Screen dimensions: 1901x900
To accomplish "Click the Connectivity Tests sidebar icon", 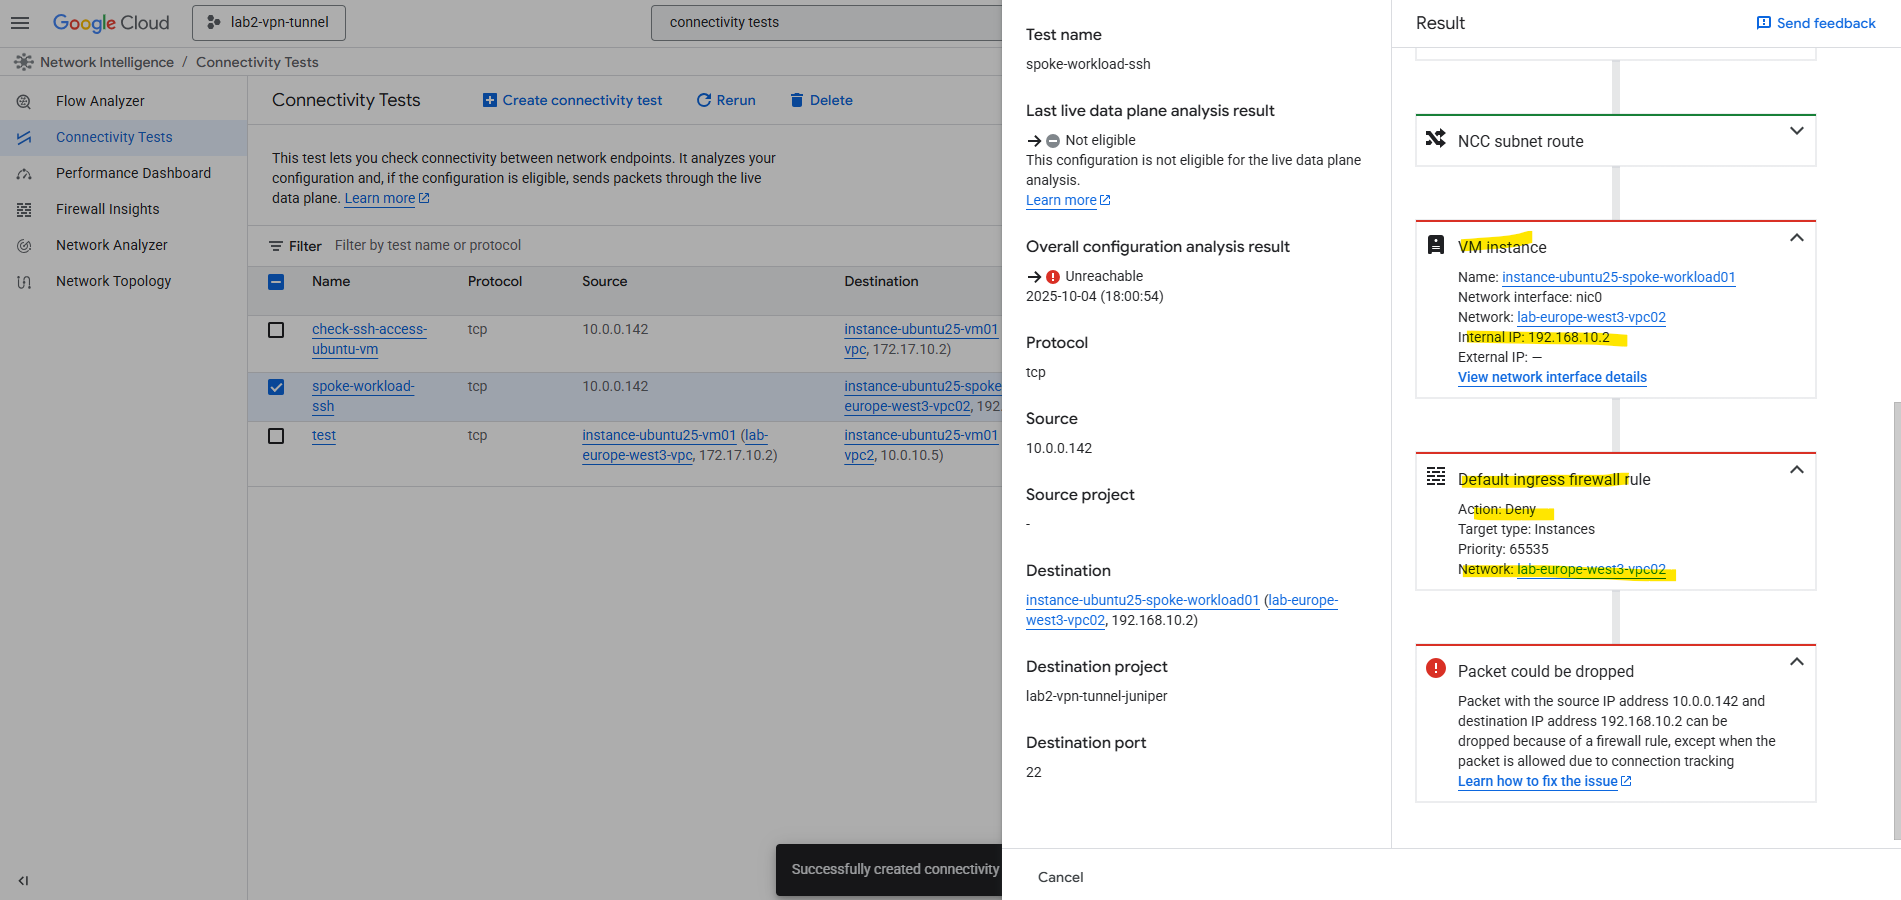I will [24, 137].
